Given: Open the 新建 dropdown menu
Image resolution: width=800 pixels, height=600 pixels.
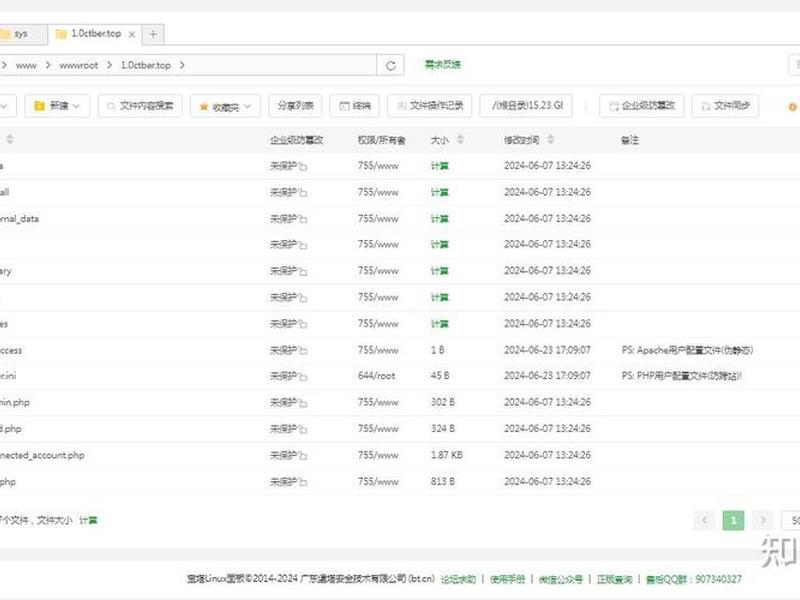Looking at the screenshot, I should coord(57,106).
